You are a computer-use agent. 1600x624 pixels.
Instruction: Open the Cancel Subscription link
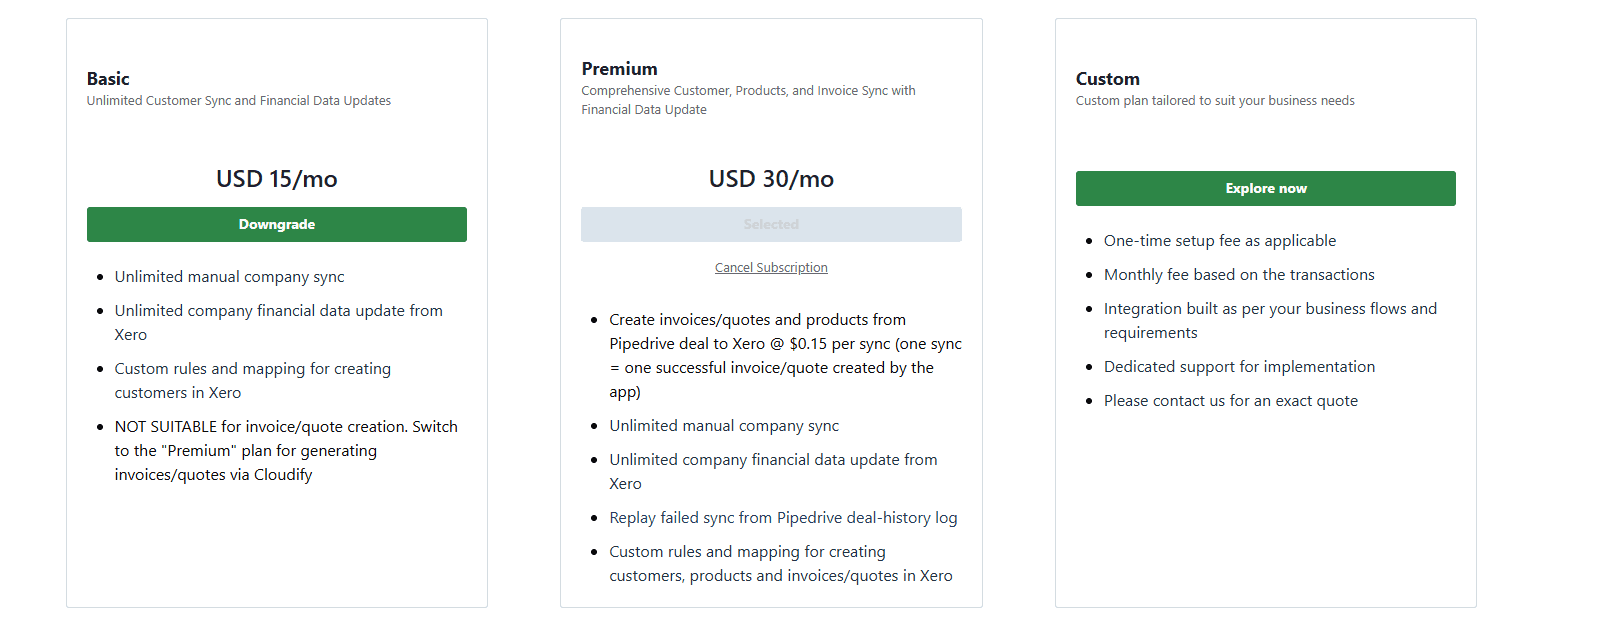(x=771, y=267)
